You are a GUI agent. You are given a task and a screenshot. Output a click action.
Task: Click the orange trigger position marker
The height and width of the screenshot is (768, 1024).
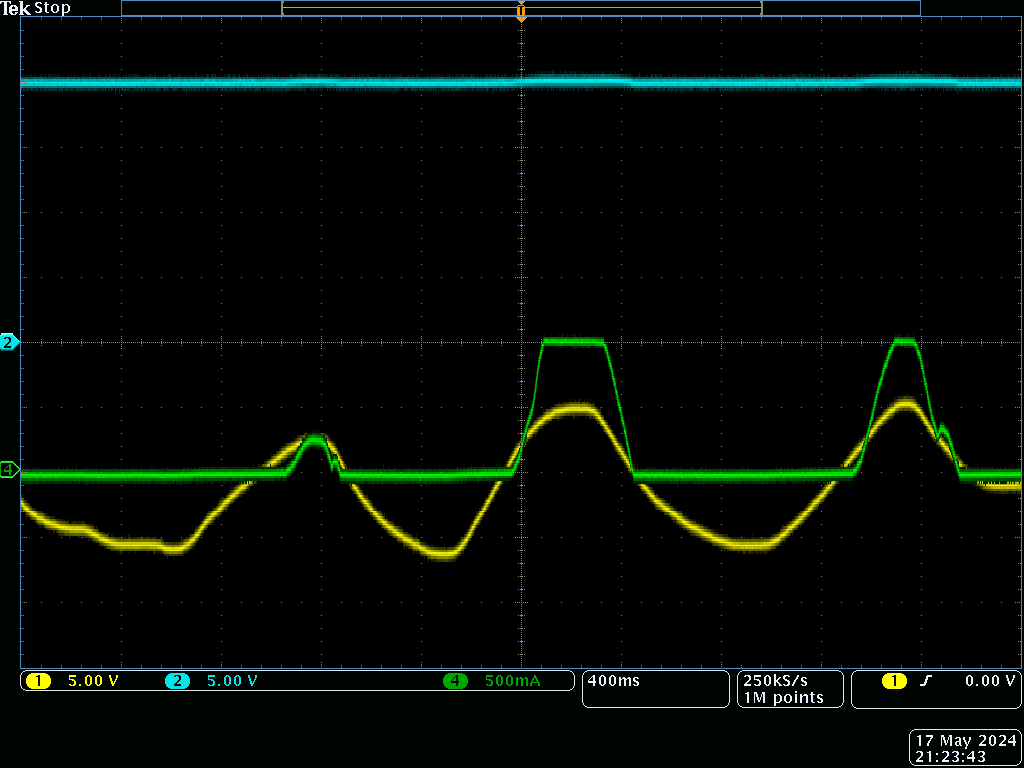pyautogui.click(x=521, y=12)
